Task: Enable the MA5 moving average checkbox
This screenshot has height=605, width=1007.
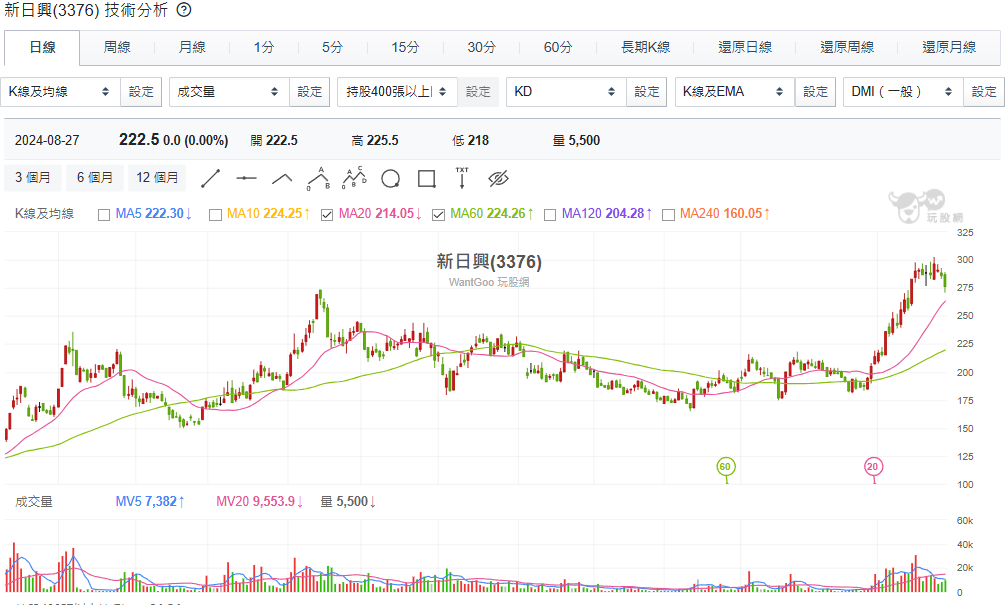Action: pos(104,214)
